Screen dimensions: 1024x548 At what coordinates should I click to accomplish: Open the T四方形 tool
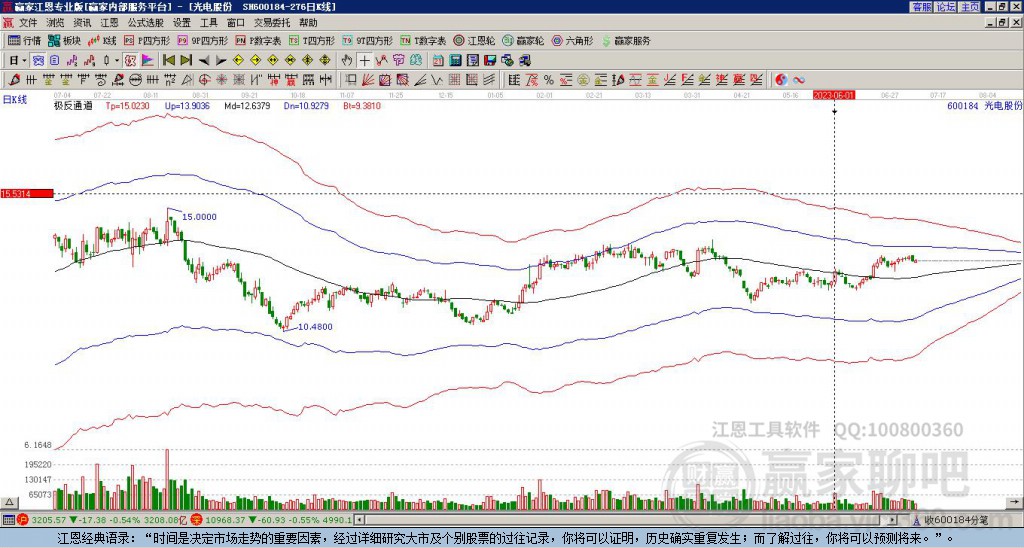pos(312,40)
